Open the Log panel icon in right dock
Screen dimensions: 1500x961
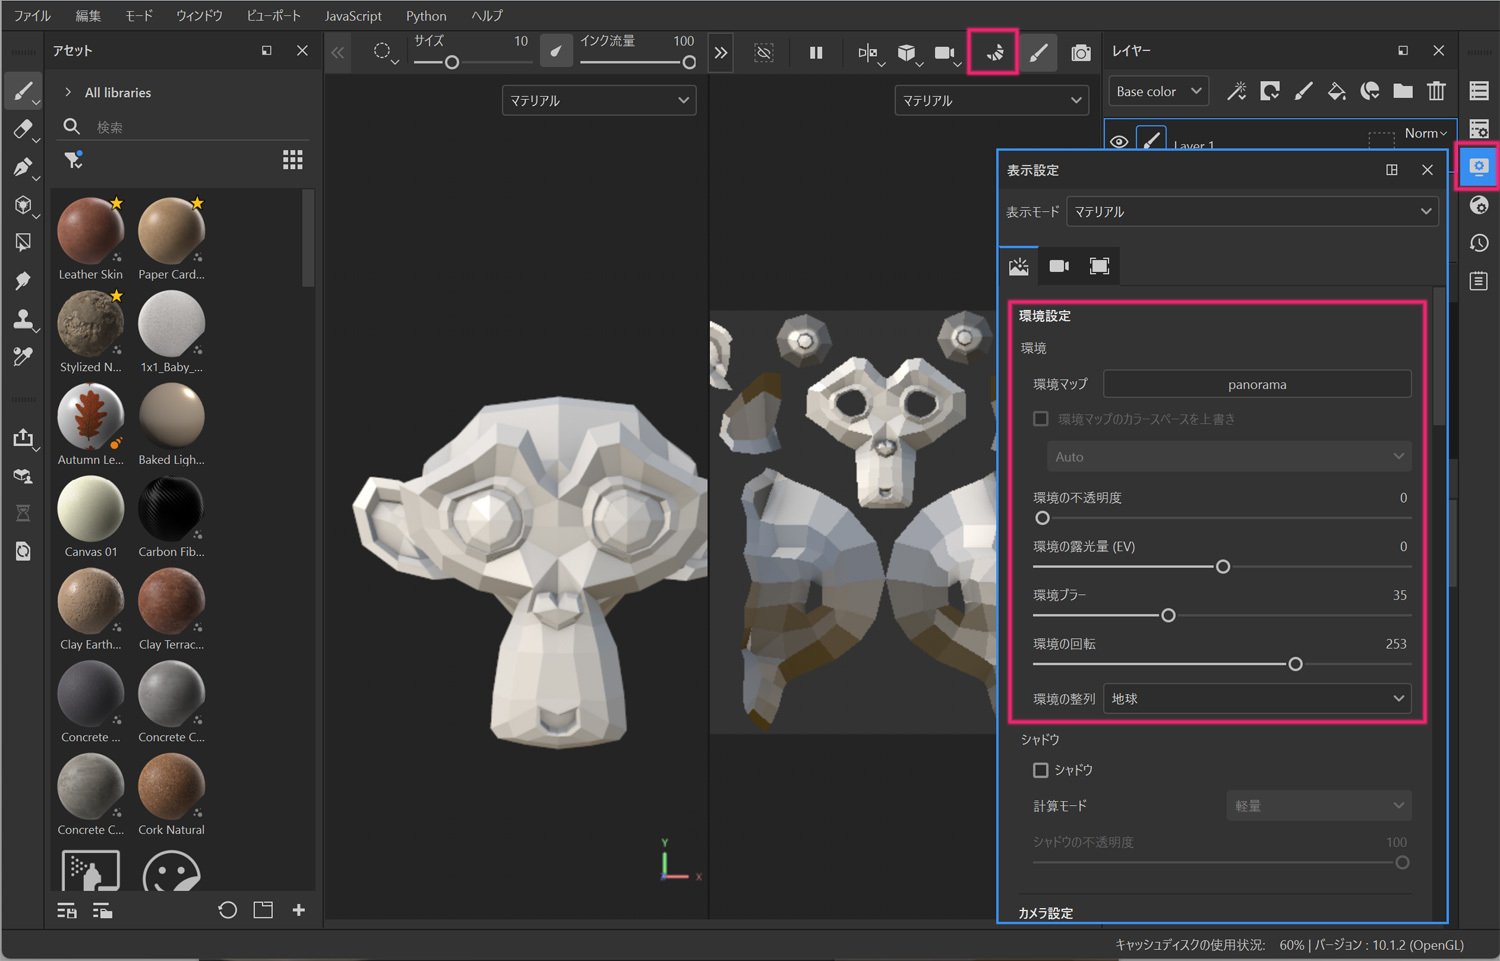pos(1479,281)
